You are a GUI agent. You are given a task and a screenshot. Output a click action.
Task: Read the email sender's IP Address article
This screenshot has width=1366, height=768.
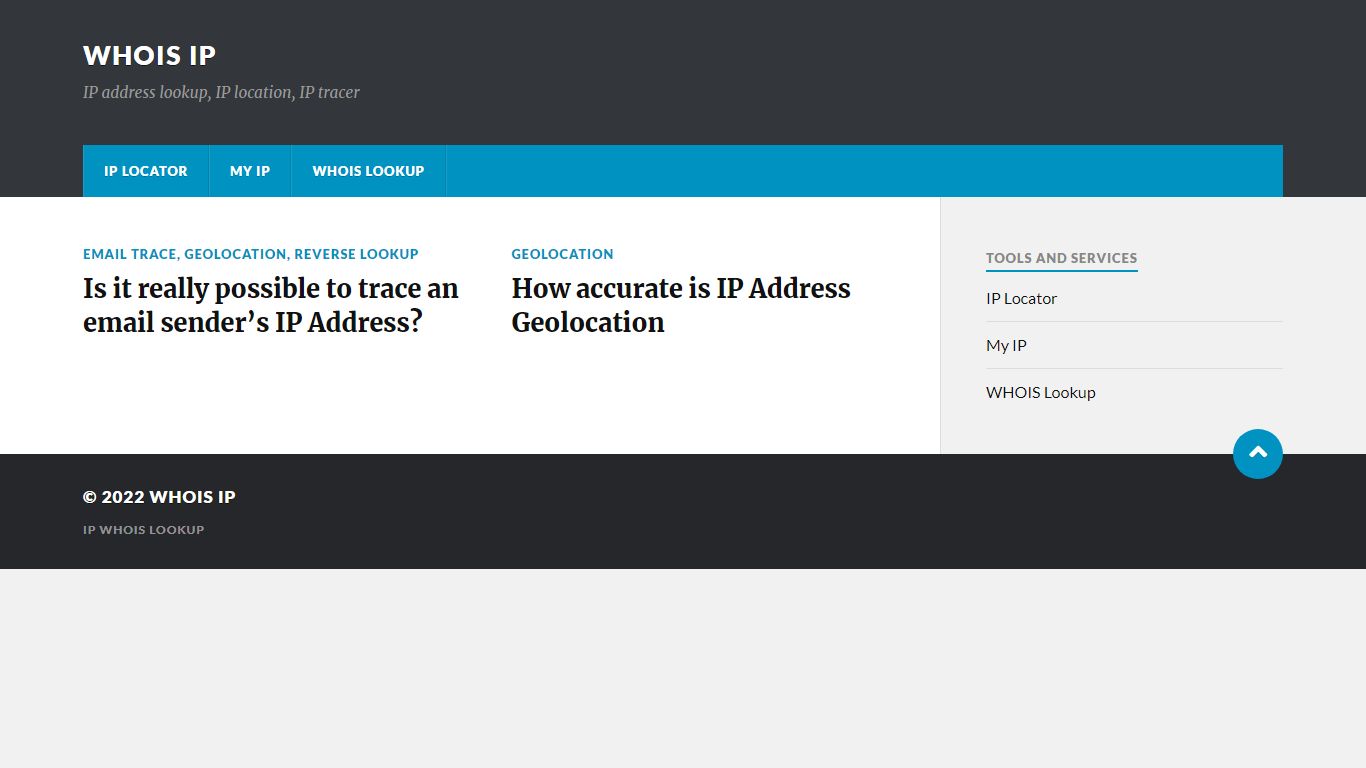[271, 305]
